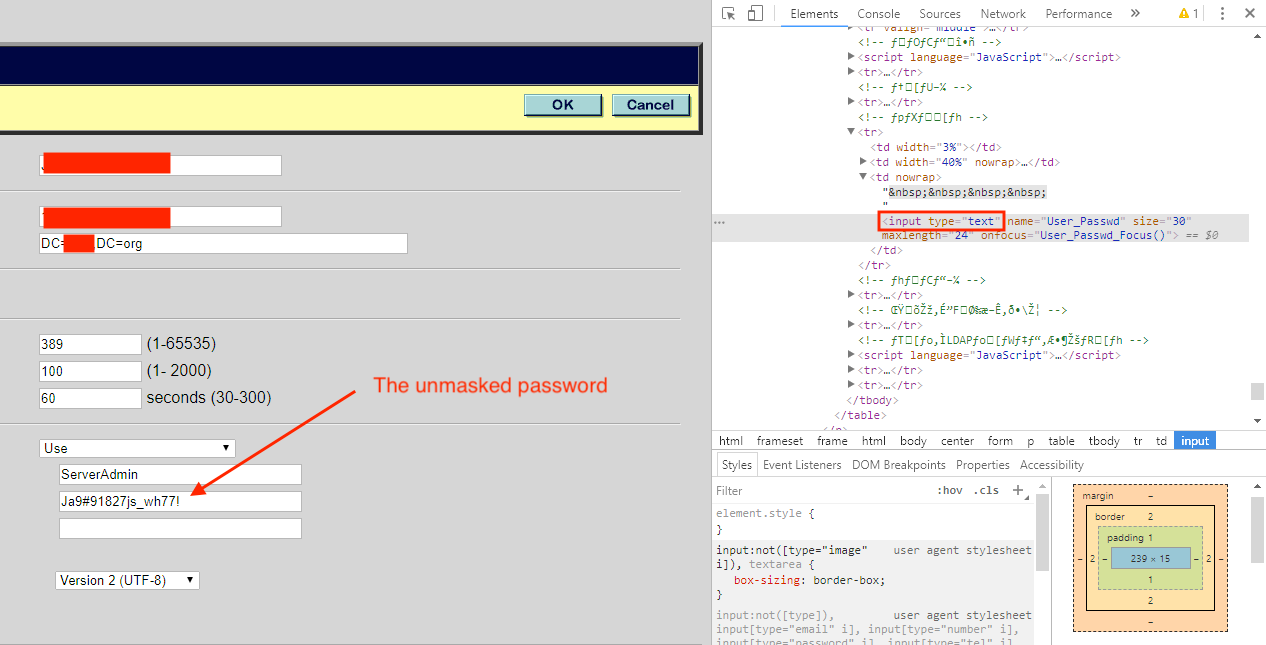Select the Styles pane tab
Viewport: 1266px width, 645px height.
click(x=737, y=465)
